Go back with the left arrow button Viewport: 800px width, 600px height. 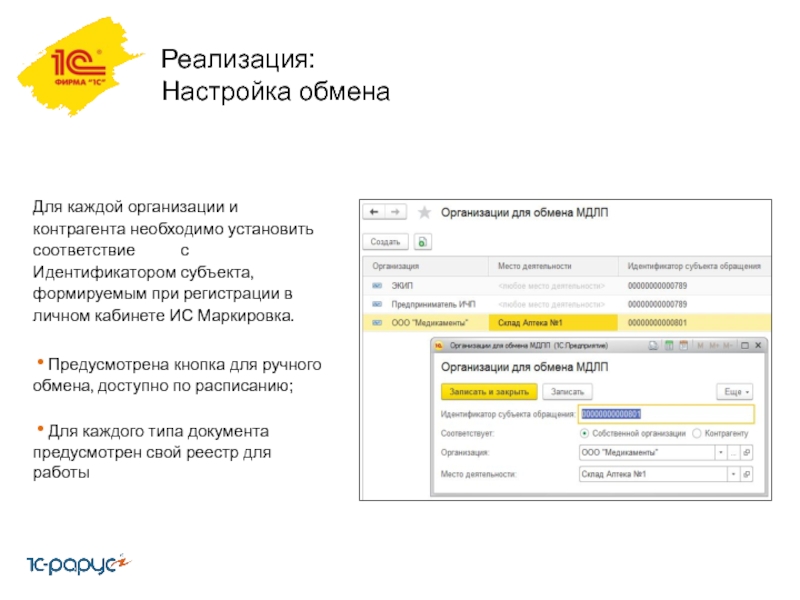[x=374, y=212]
